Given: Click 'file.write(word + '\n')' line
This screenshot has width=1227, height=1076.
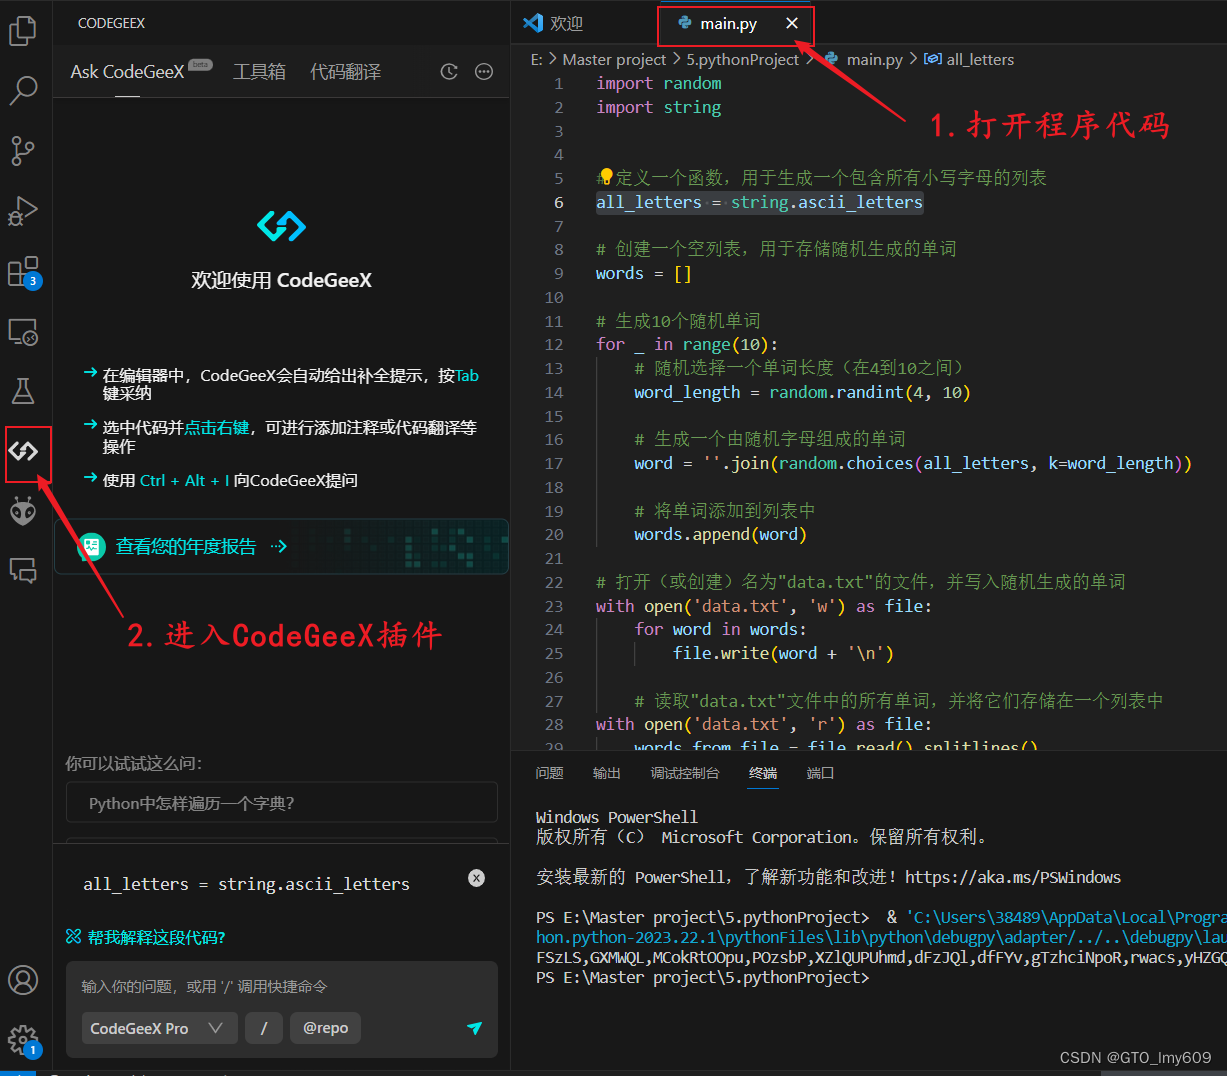Looking at the screenshot, I should (783, 653).
